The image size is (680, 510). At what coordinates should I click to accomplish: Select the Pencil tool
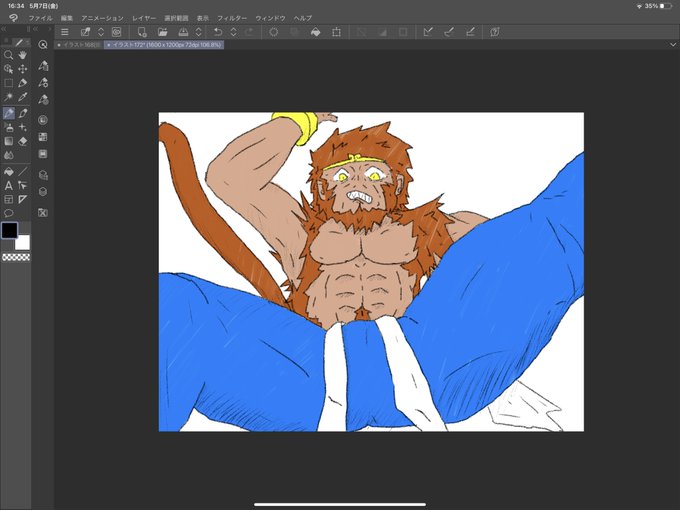tap(23, 113)
